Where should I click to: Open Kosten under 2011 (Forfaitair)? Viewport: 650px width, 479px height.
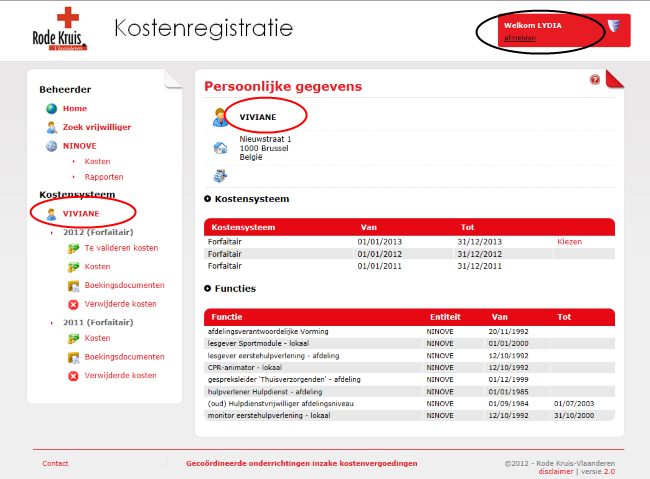coord(97,338)
